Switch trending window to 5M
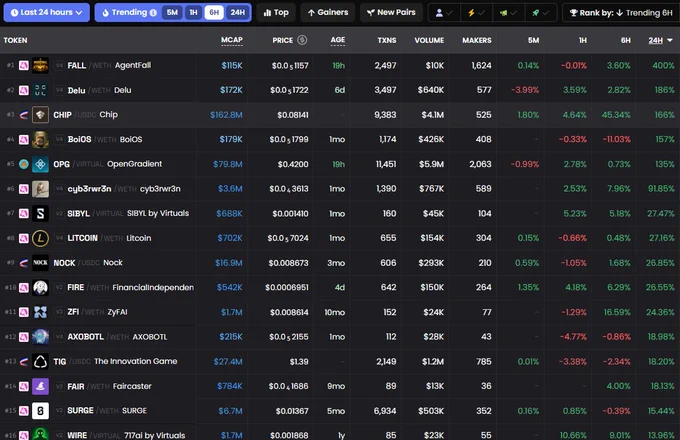The height and width of the screenshot is (440, 680). [x=172, y=13]
